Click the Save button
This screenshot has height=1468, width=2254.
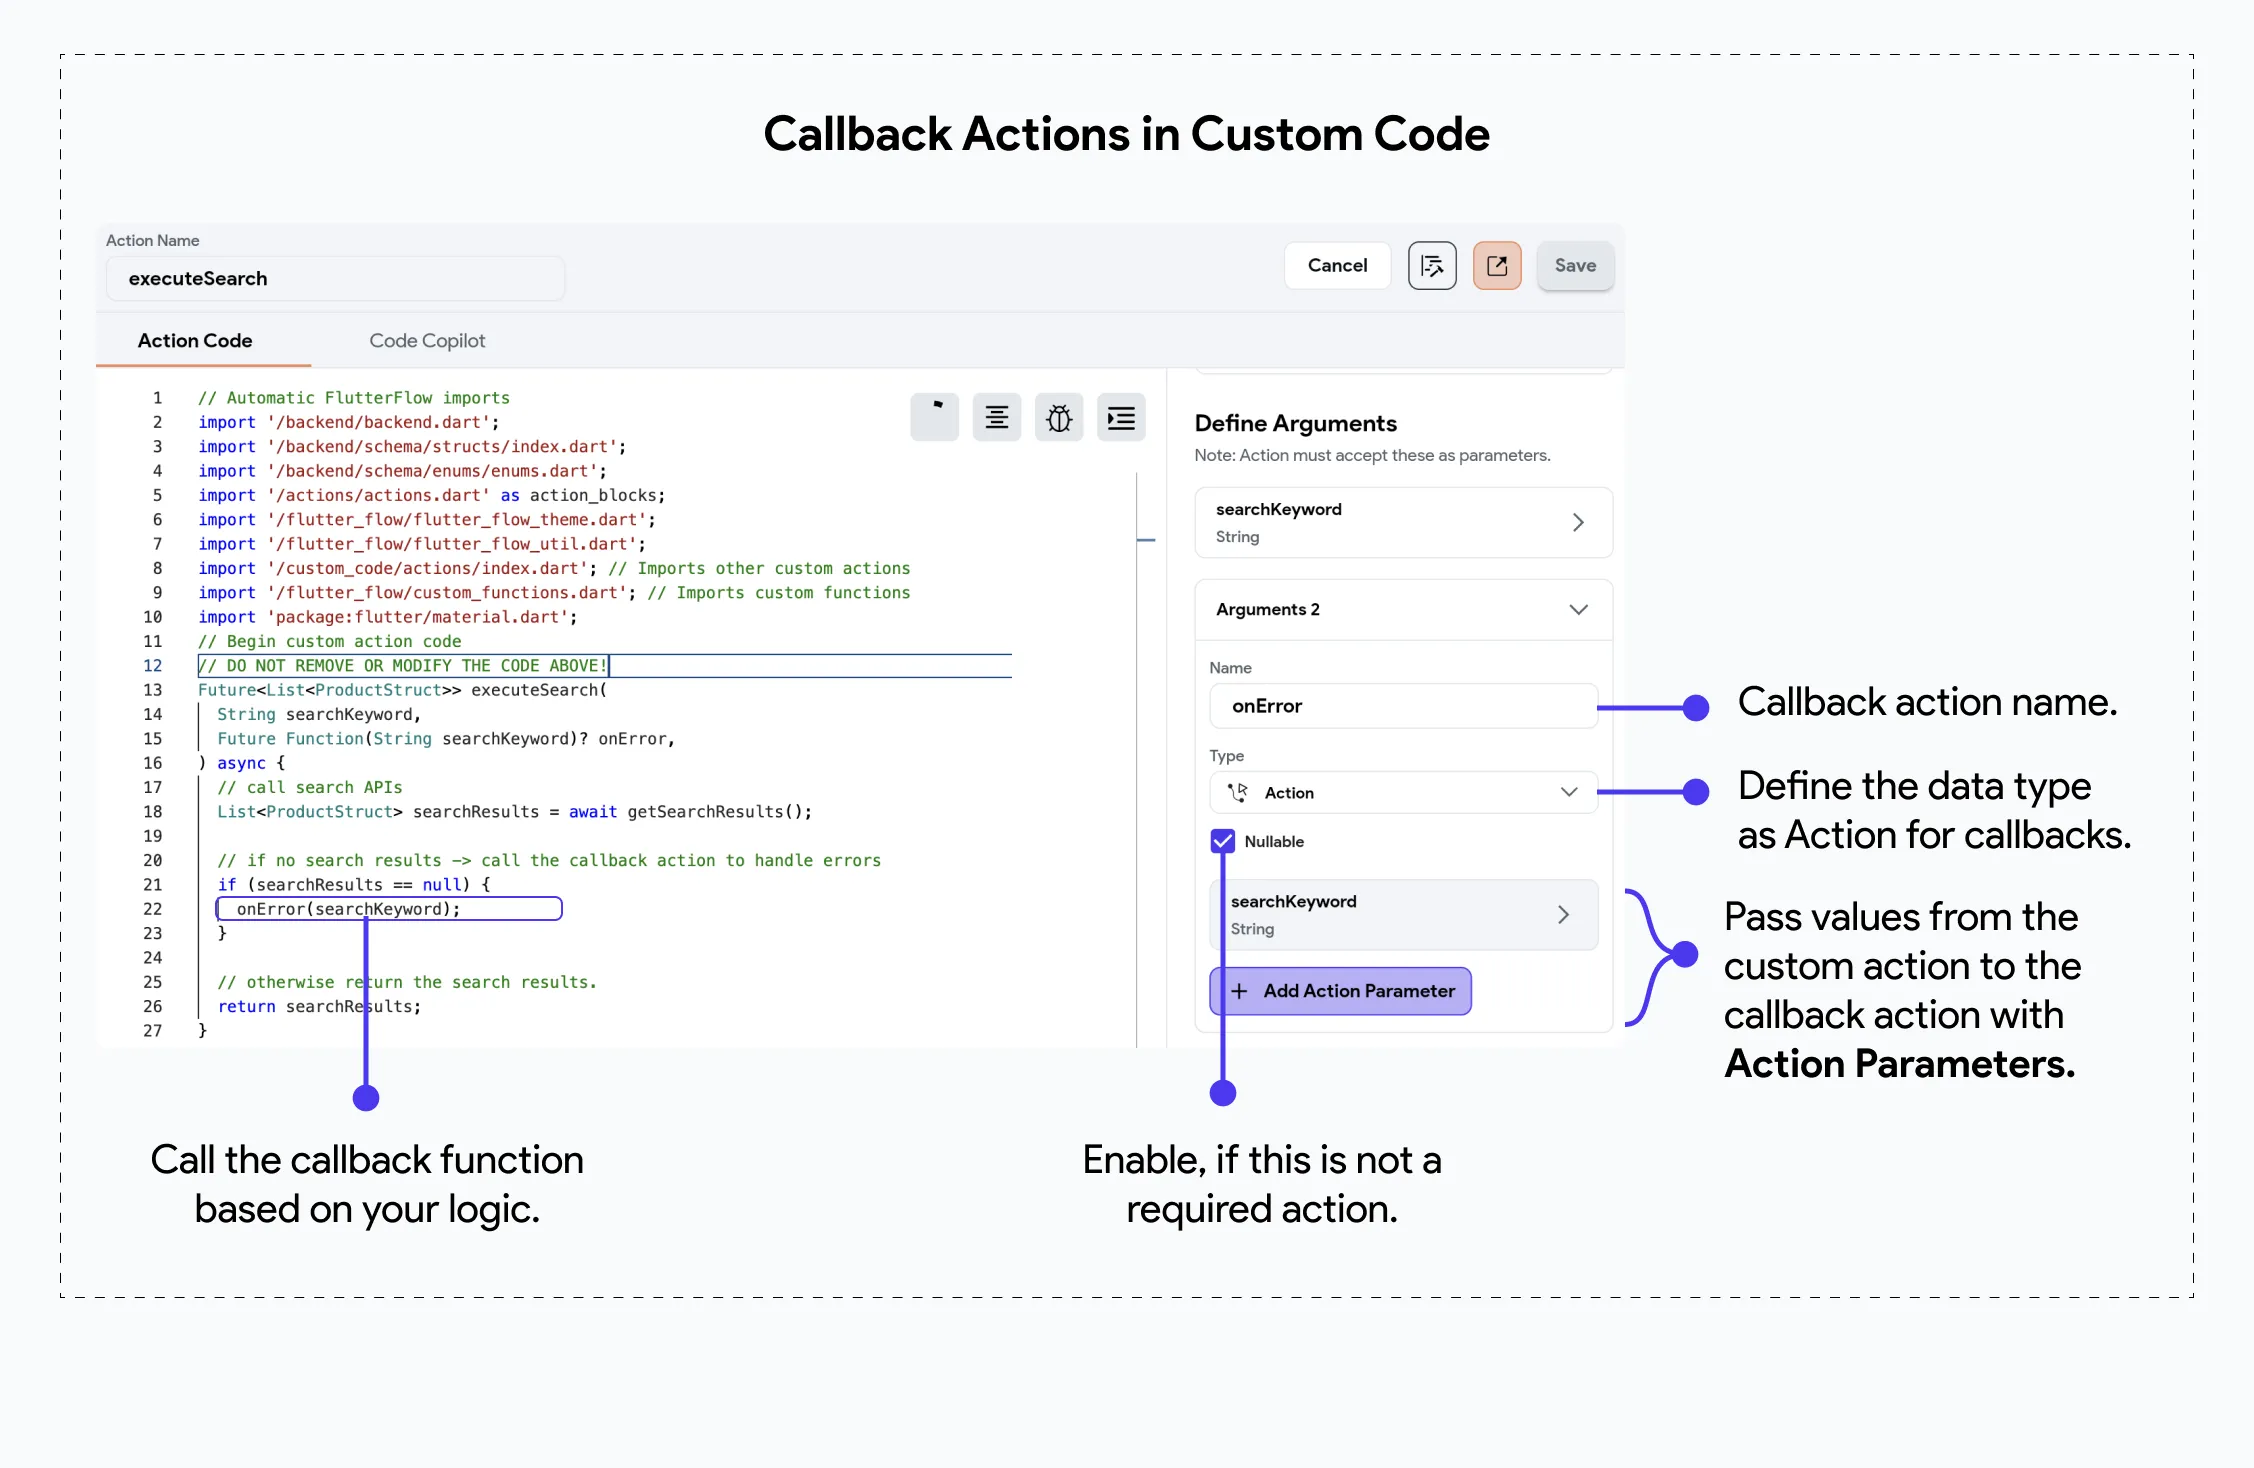(1575, 265)
